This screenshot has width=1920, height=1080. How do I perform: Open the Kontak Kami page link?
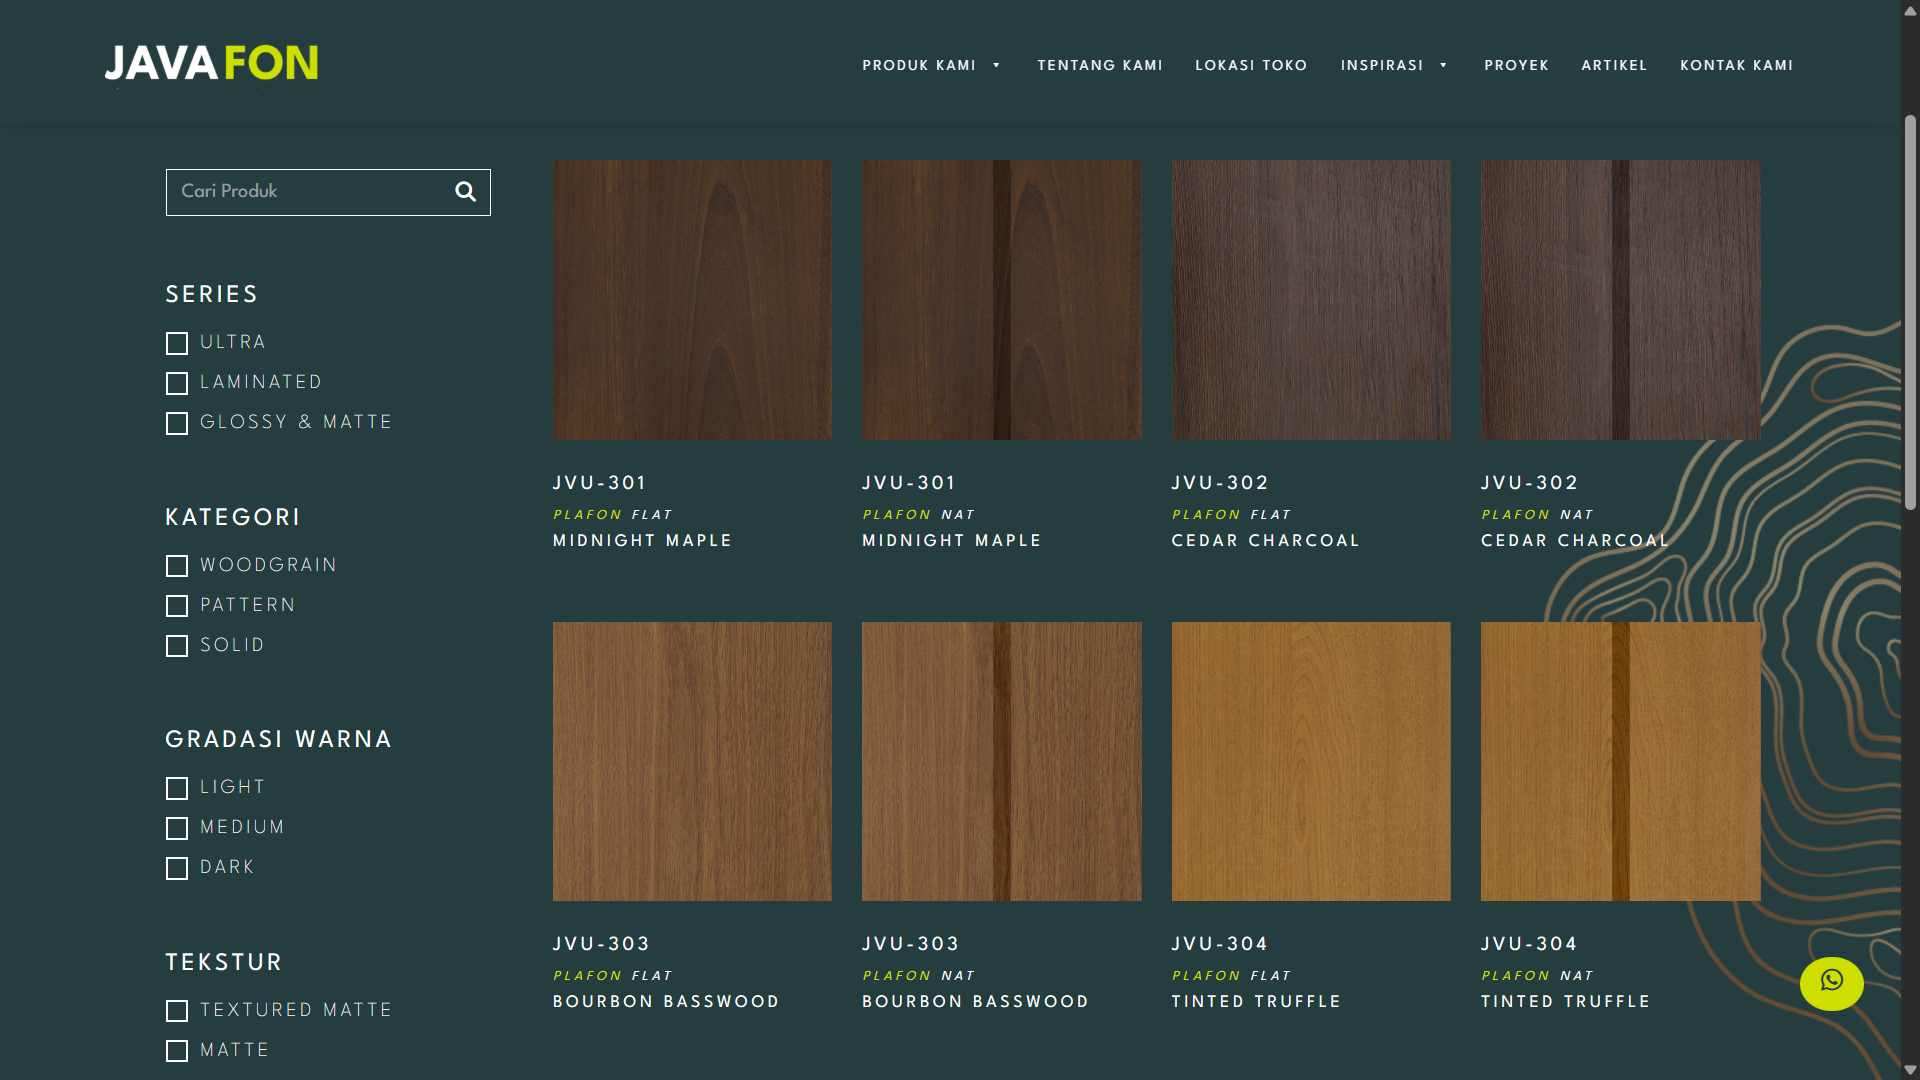click(1736, 65)
